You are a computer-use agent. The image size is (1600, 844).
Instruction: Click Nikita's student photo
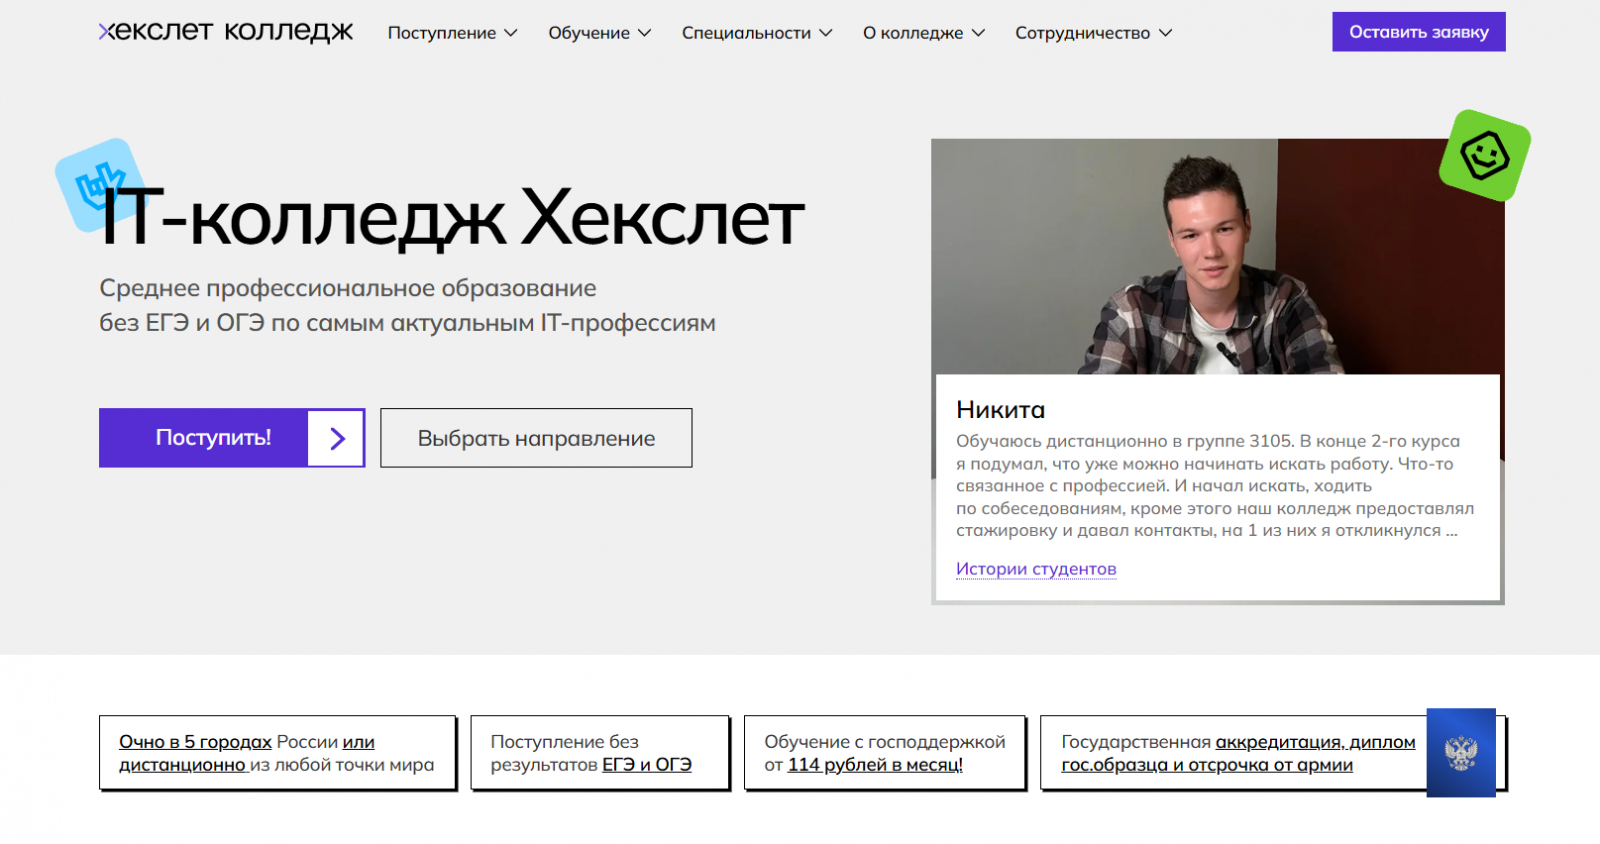(x=1218, y=256)
